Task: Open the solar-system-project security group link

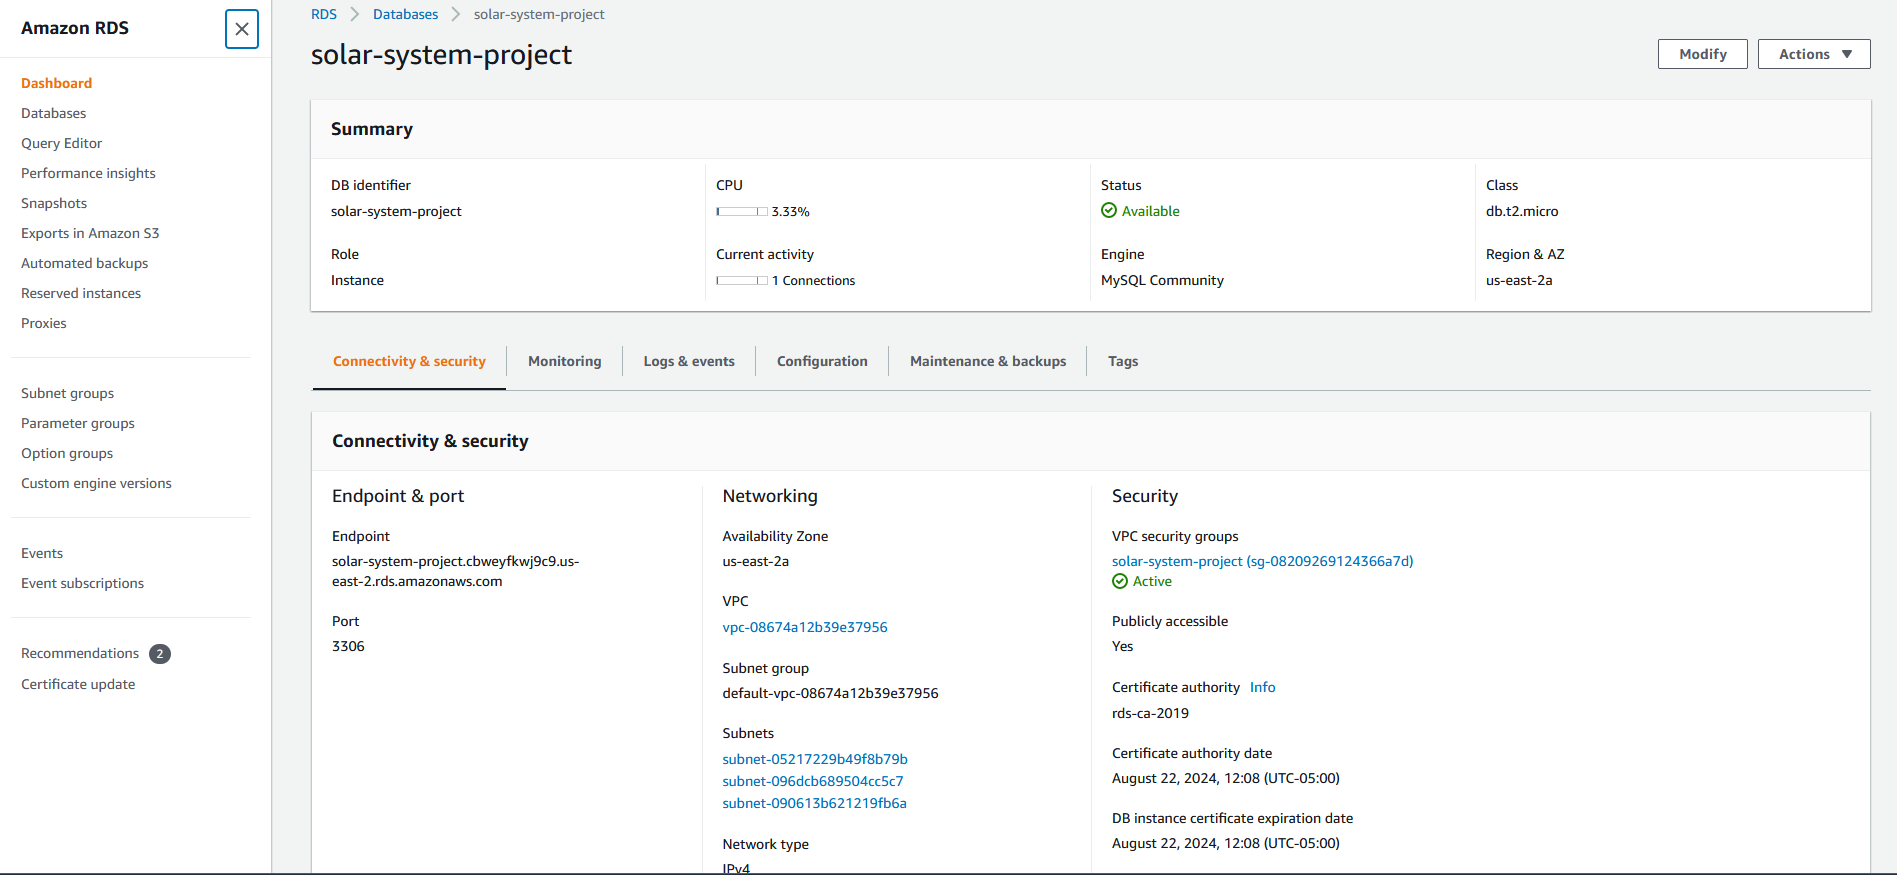Action: click(1263, 561)
